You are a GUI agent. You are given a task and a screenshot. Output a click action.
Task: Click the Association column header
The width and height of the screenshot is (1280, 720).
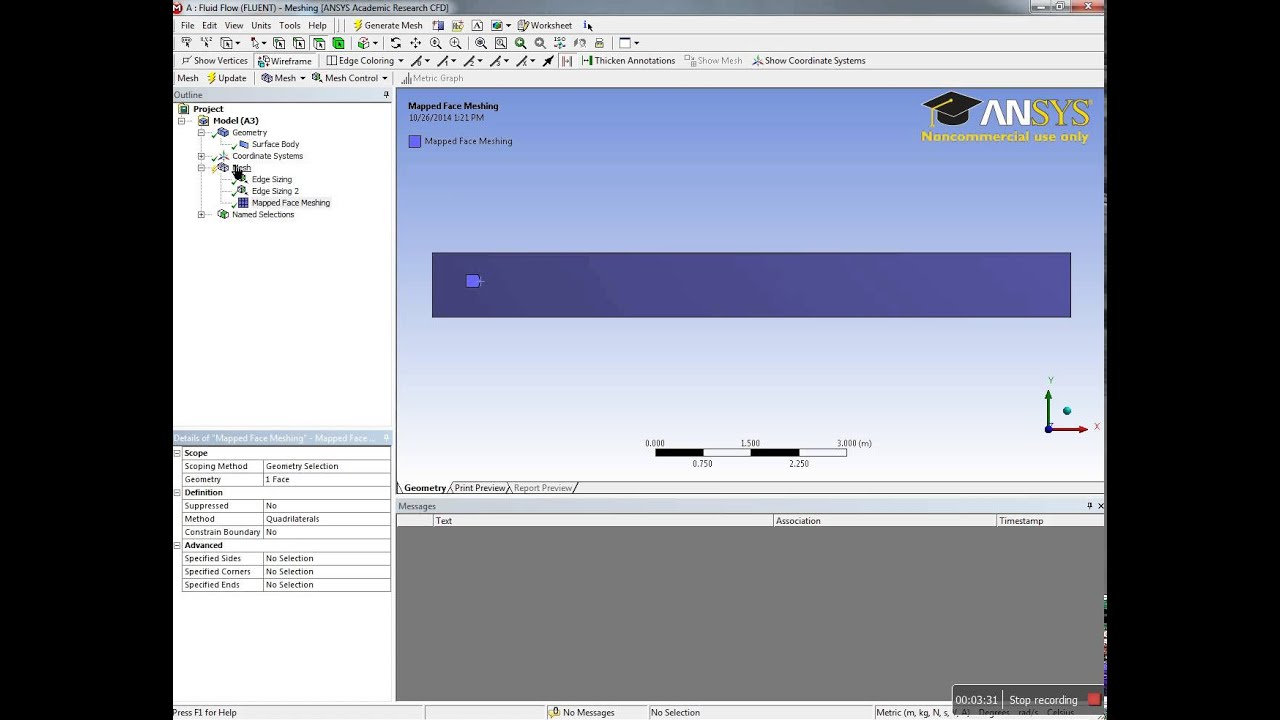pyautogui.click(x=885, y=521)
